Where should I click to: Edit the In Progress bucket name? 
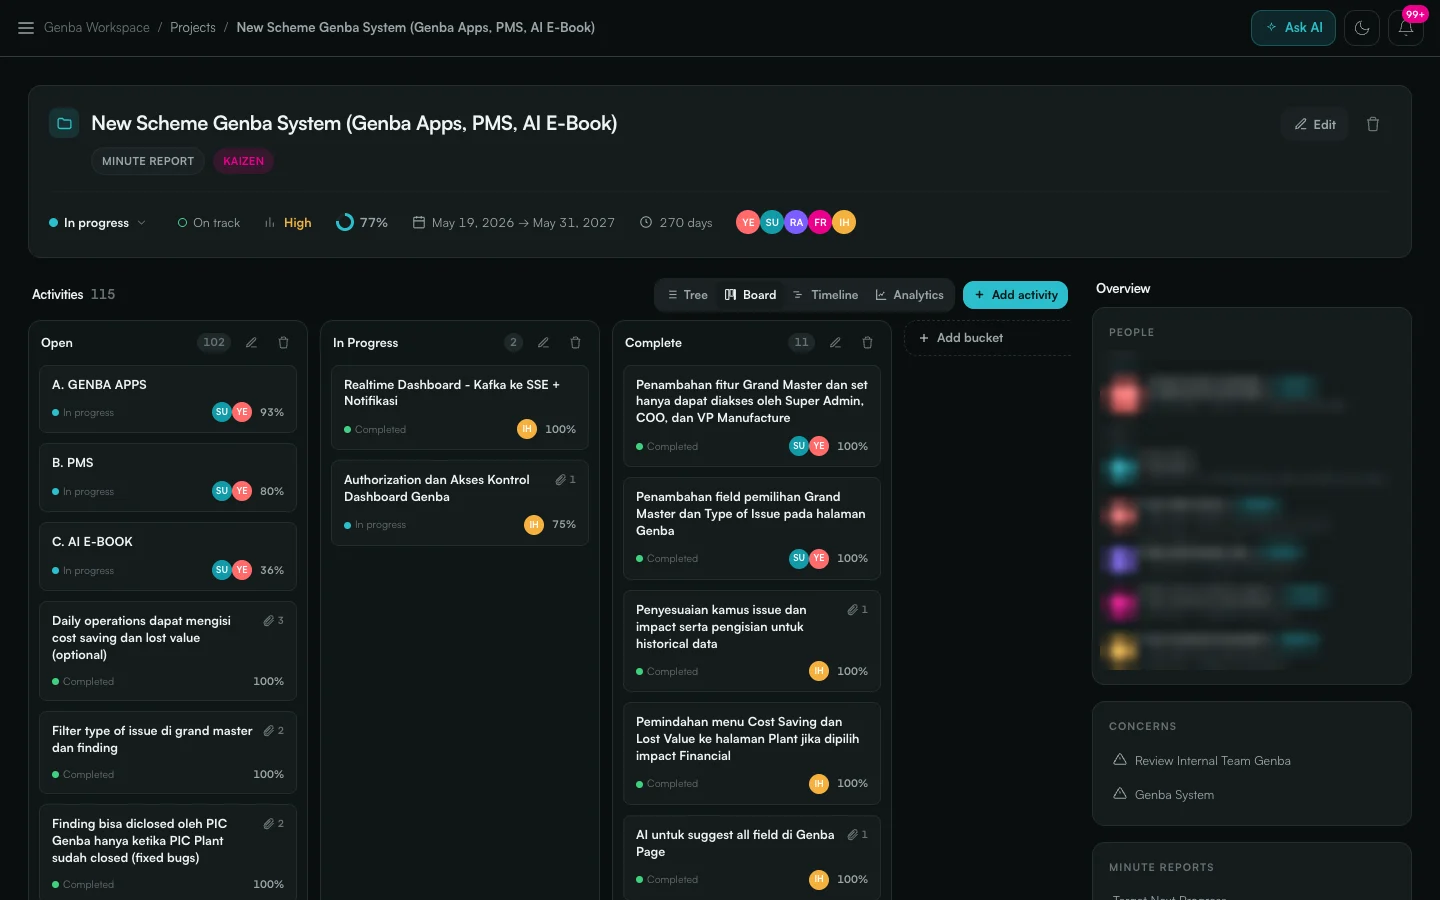(x=544, y=343)
